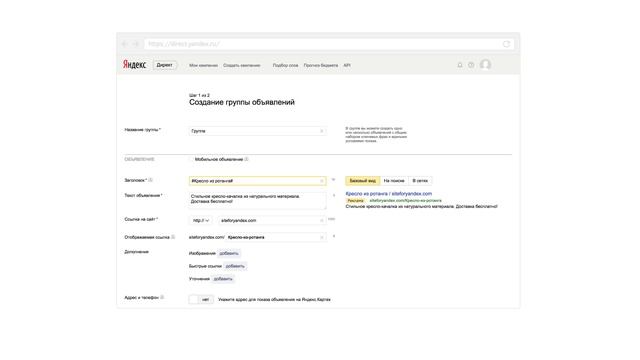Image resolution: width=640 pixels, height=360 pixels.
Task: Focus the siteforyandex.com link input
Action: tap(272, 220)
